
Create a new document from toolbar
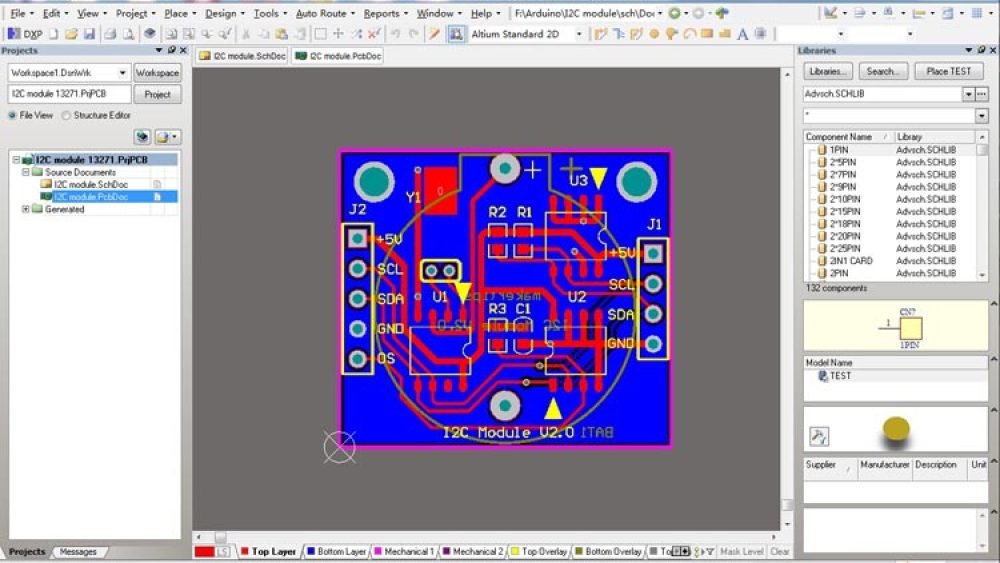(54, 34)
